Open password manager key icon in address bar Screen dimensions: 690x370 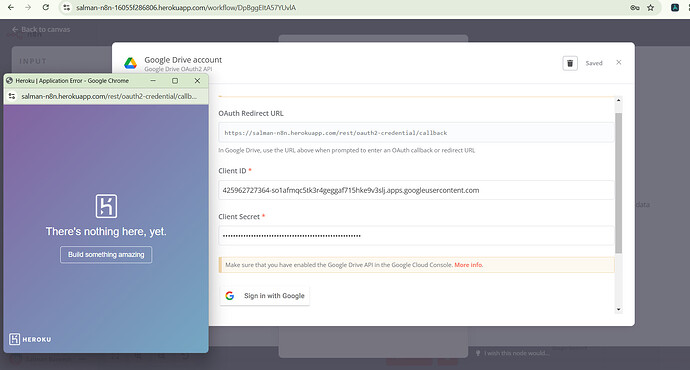[635, 7]
